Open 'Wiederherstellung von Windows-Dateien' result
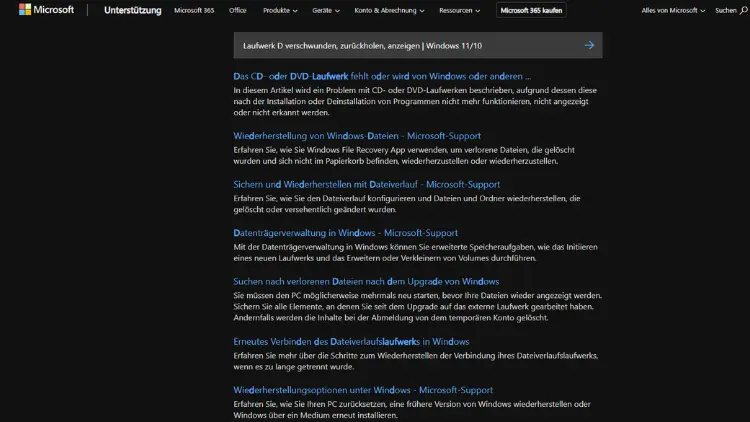This screenshot has width=750, height=422. [x=357, y=136]
